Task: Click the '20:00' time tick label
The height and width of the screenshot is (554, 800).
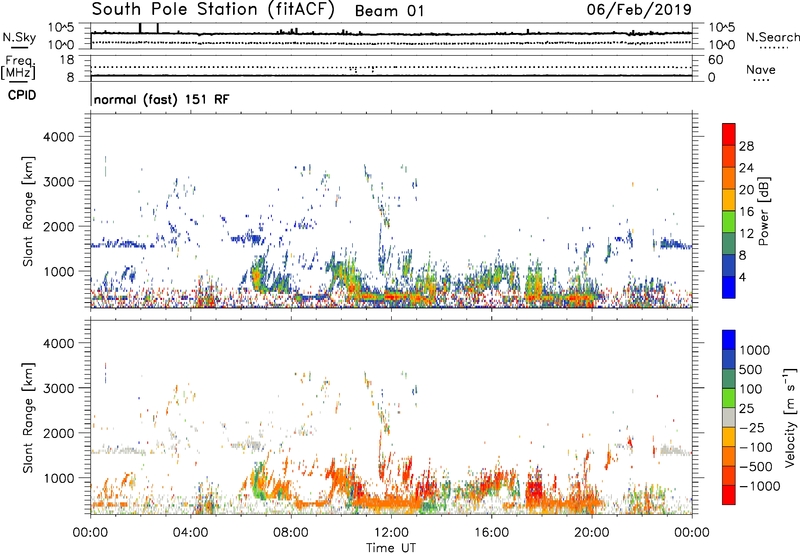Action: pyautogui.click(x=592, y=533)
